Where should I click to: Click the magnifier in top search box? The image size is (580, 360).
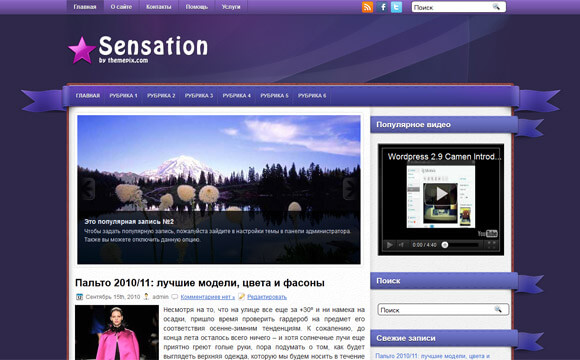496,7
